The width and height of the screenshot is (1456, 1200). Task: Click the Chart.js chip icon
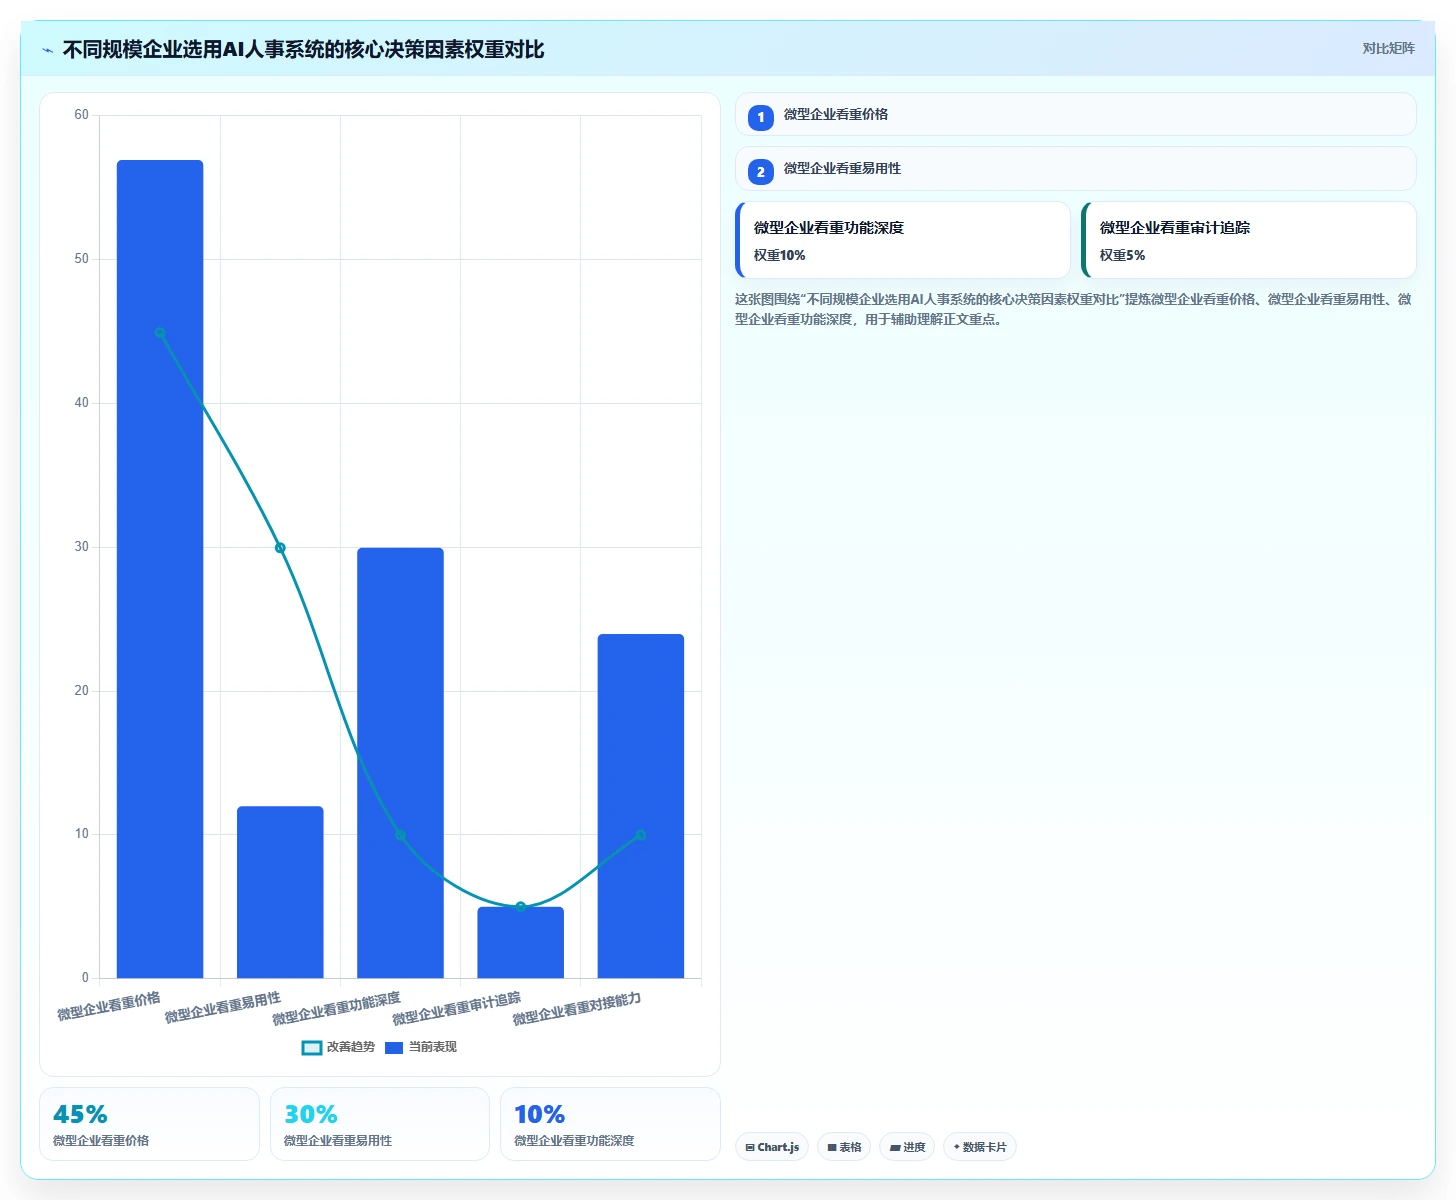click(x=750, y=1147)
